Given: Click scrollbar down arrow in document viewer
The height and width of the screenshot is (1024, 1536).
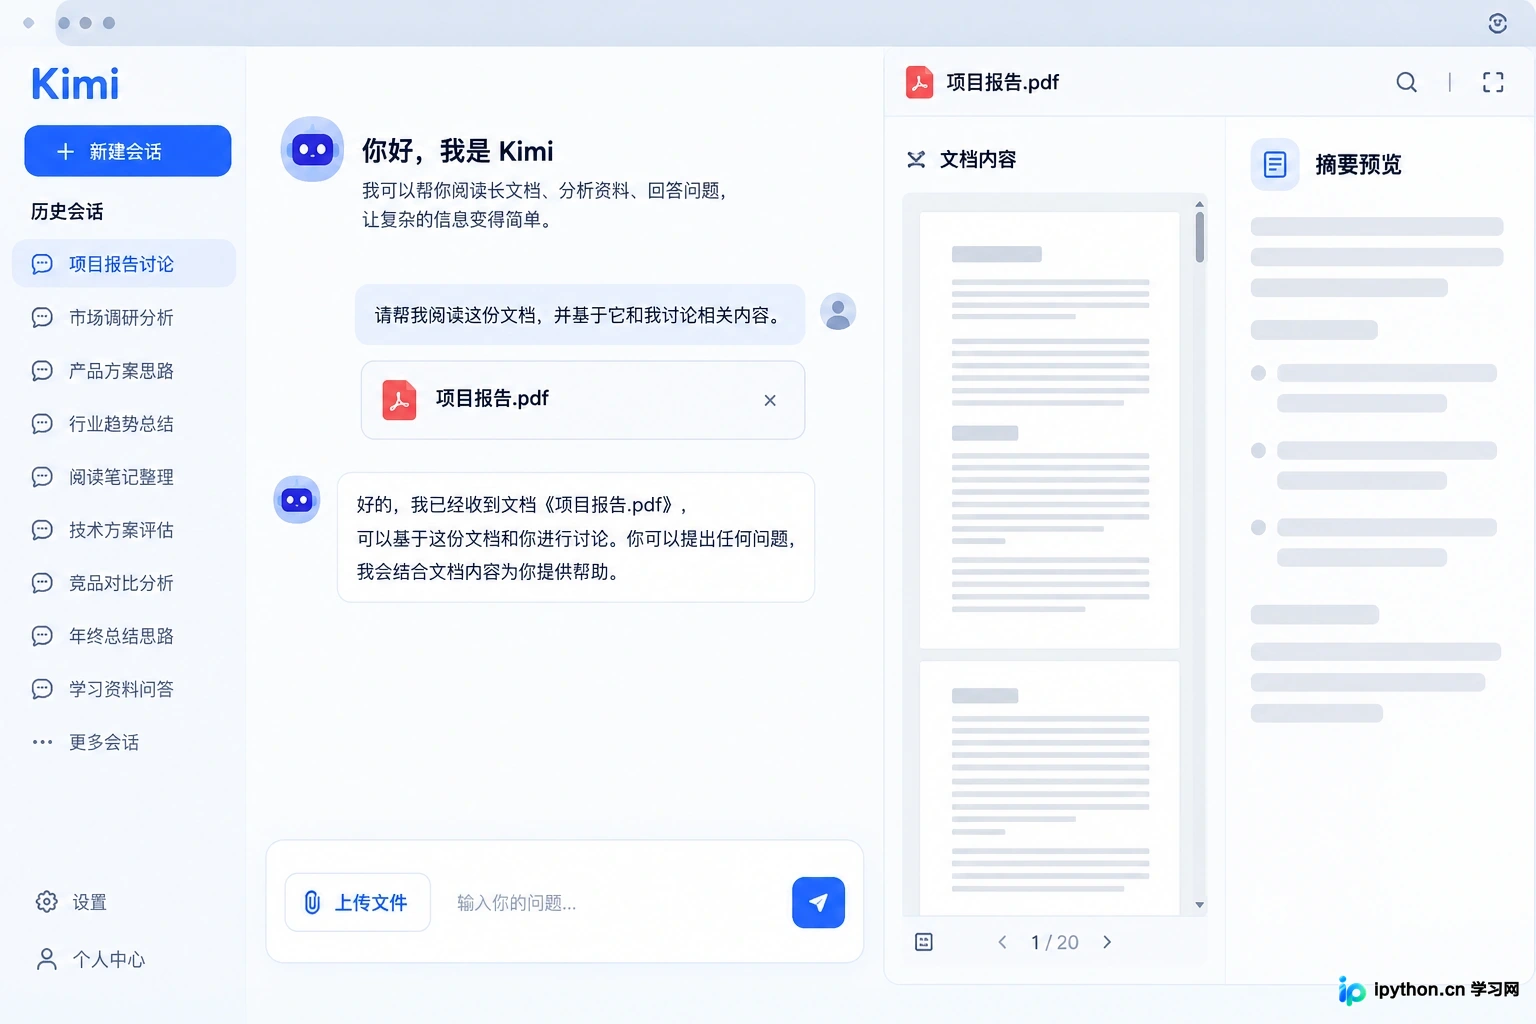Looking at the screenshot, I should (x=1200, y=905).
